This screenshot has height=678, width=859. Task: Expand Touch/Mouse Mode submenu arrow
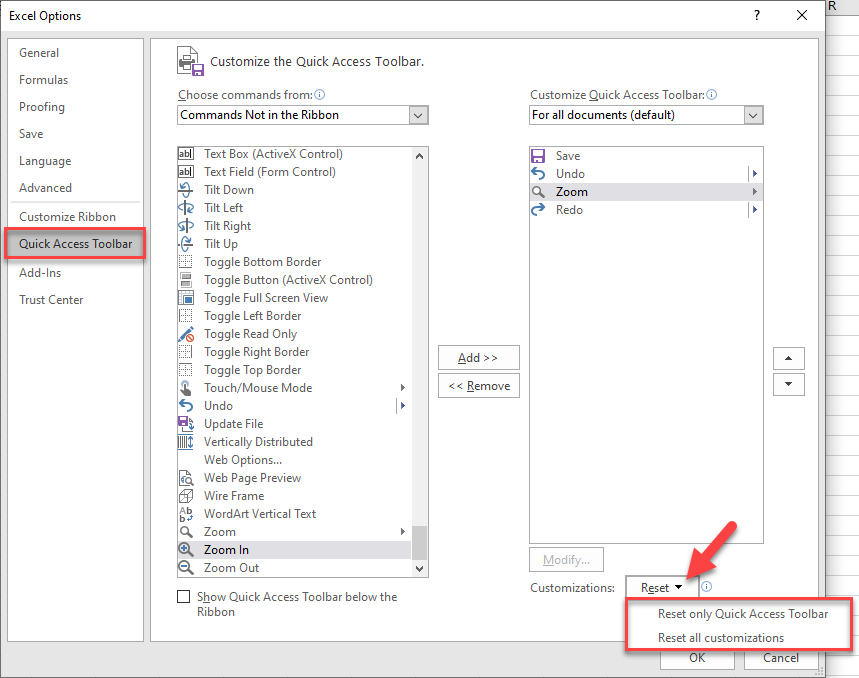tap(403, 388)
